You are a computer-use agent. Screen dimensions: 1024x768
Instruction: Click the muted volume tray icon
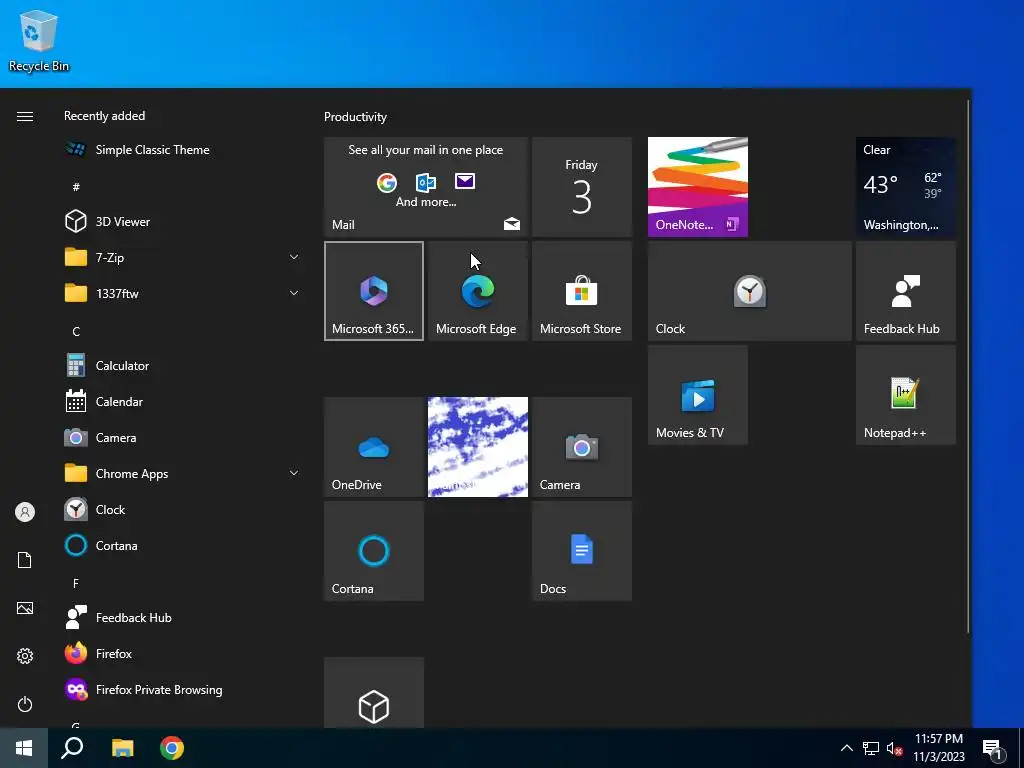[894, 748]
